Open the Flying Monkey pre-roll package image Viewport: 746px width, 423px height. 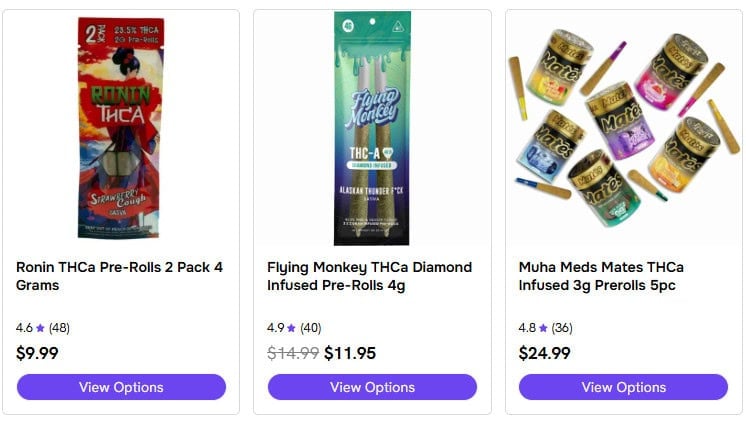372,128
